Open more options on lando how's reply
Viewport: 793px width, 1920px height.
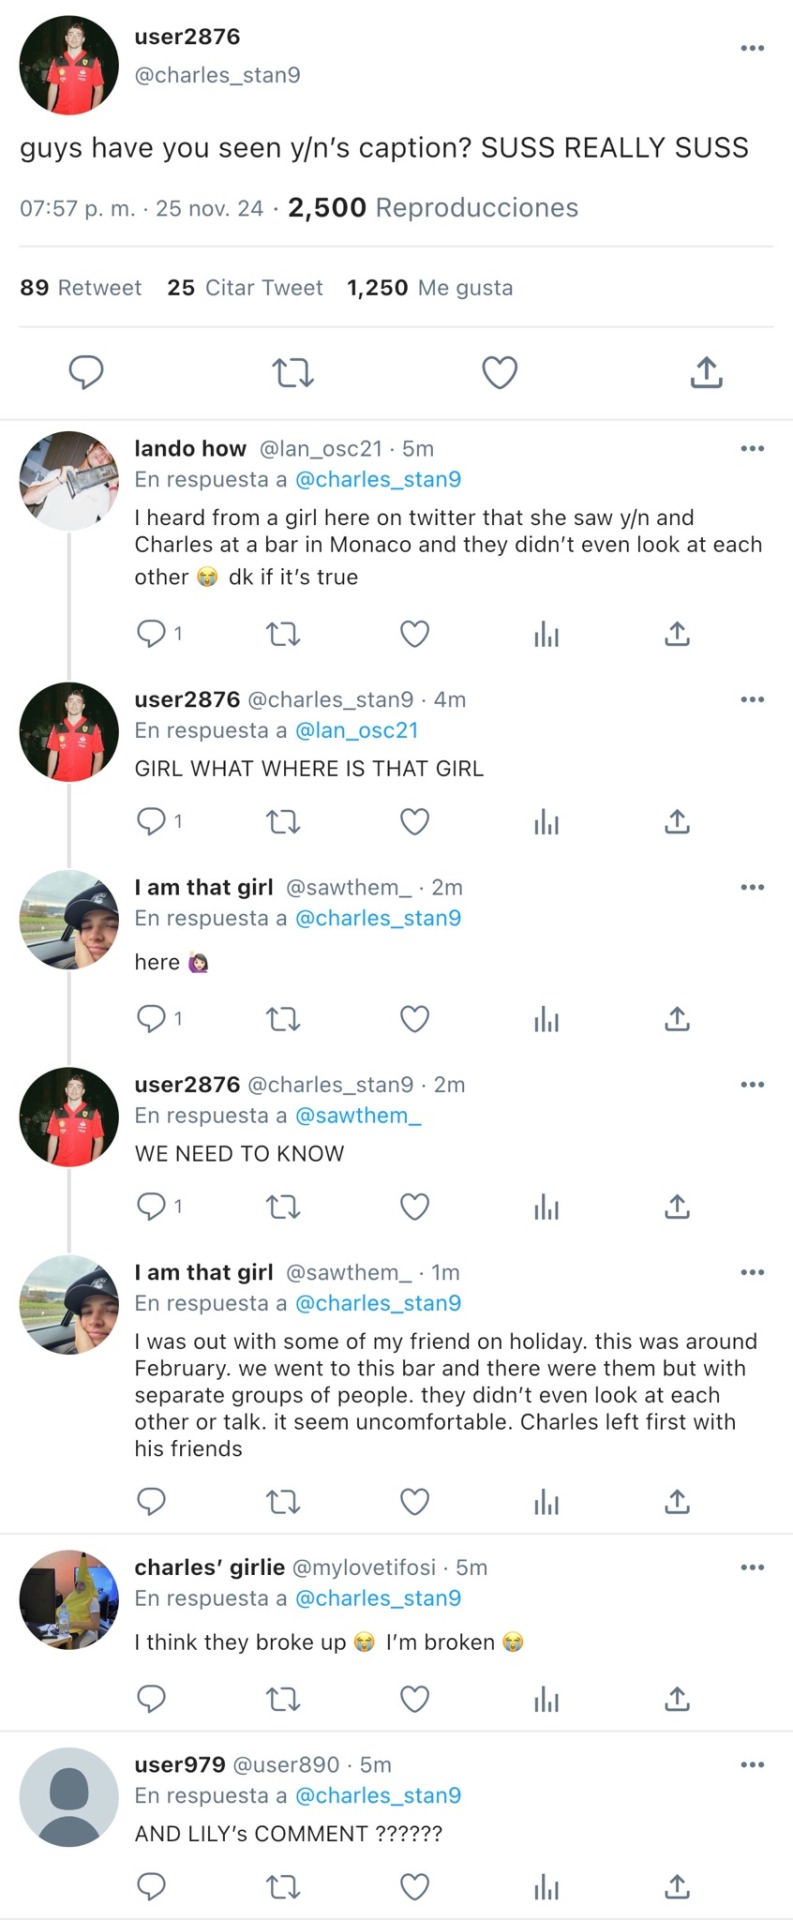[x=752, y=449]
